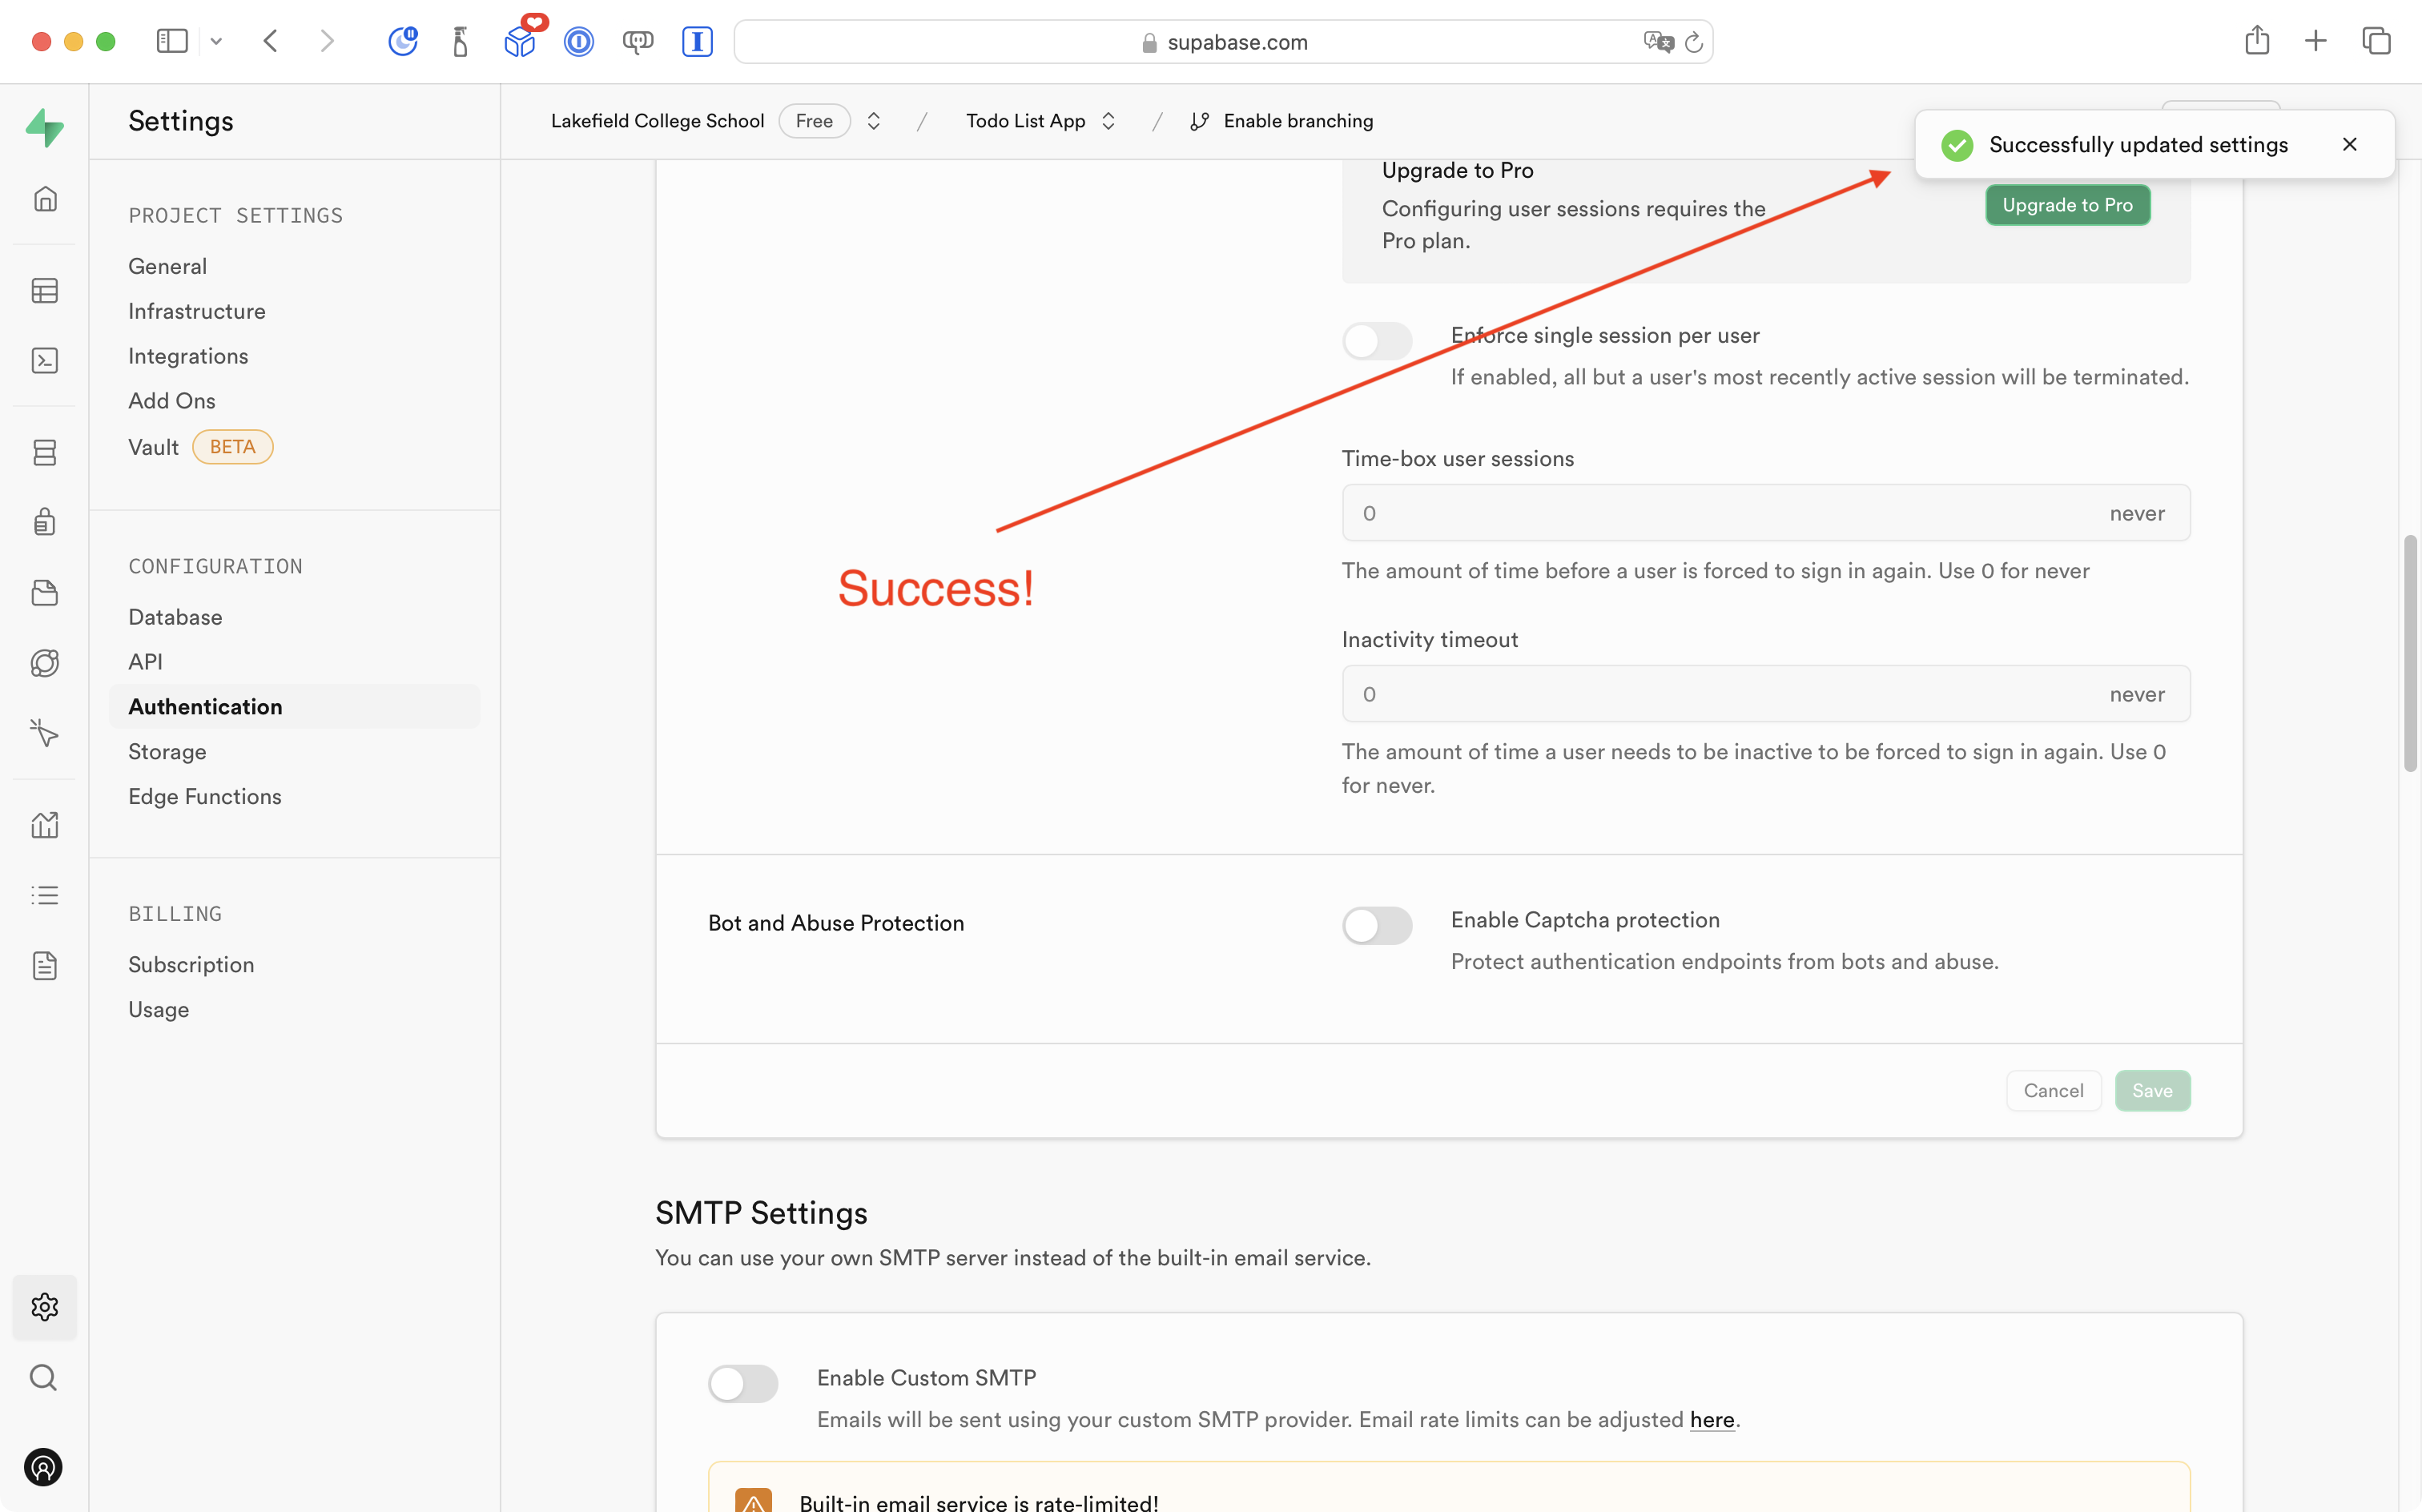Click the search magnifier sidebar icon
The width and height of the screenshot is (2422, 1512).
pos(43,1377)
